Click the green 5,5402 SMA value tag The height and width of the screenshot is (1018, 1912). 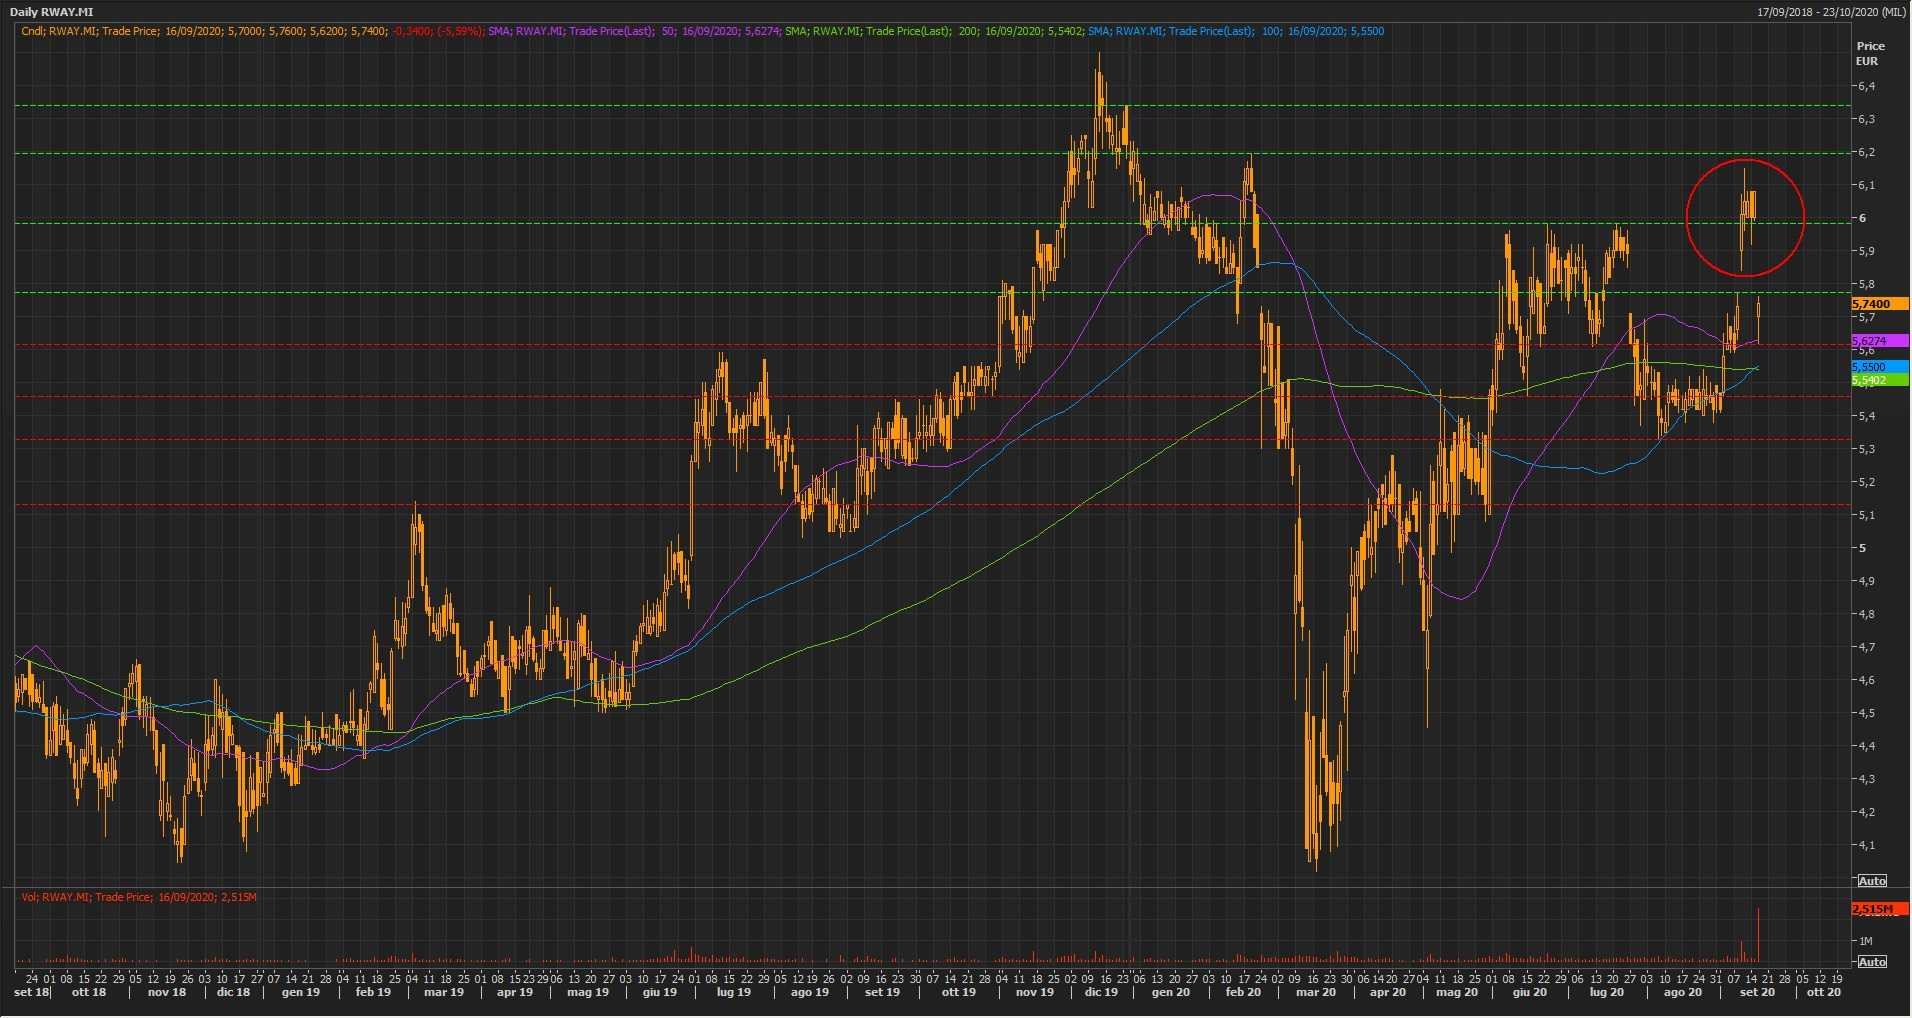tap(1879, 380)
